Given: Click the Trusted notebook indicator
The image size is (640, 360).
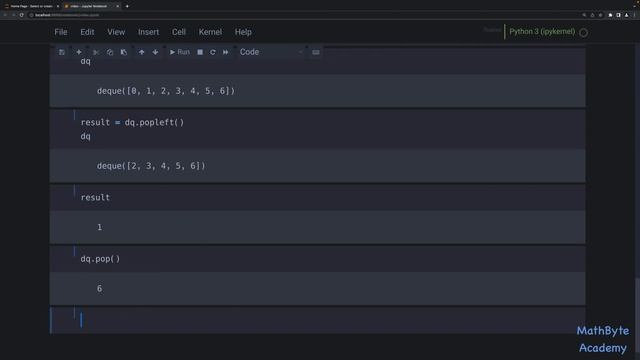Looking at the screenshot, I should click(x=492, y=30).
